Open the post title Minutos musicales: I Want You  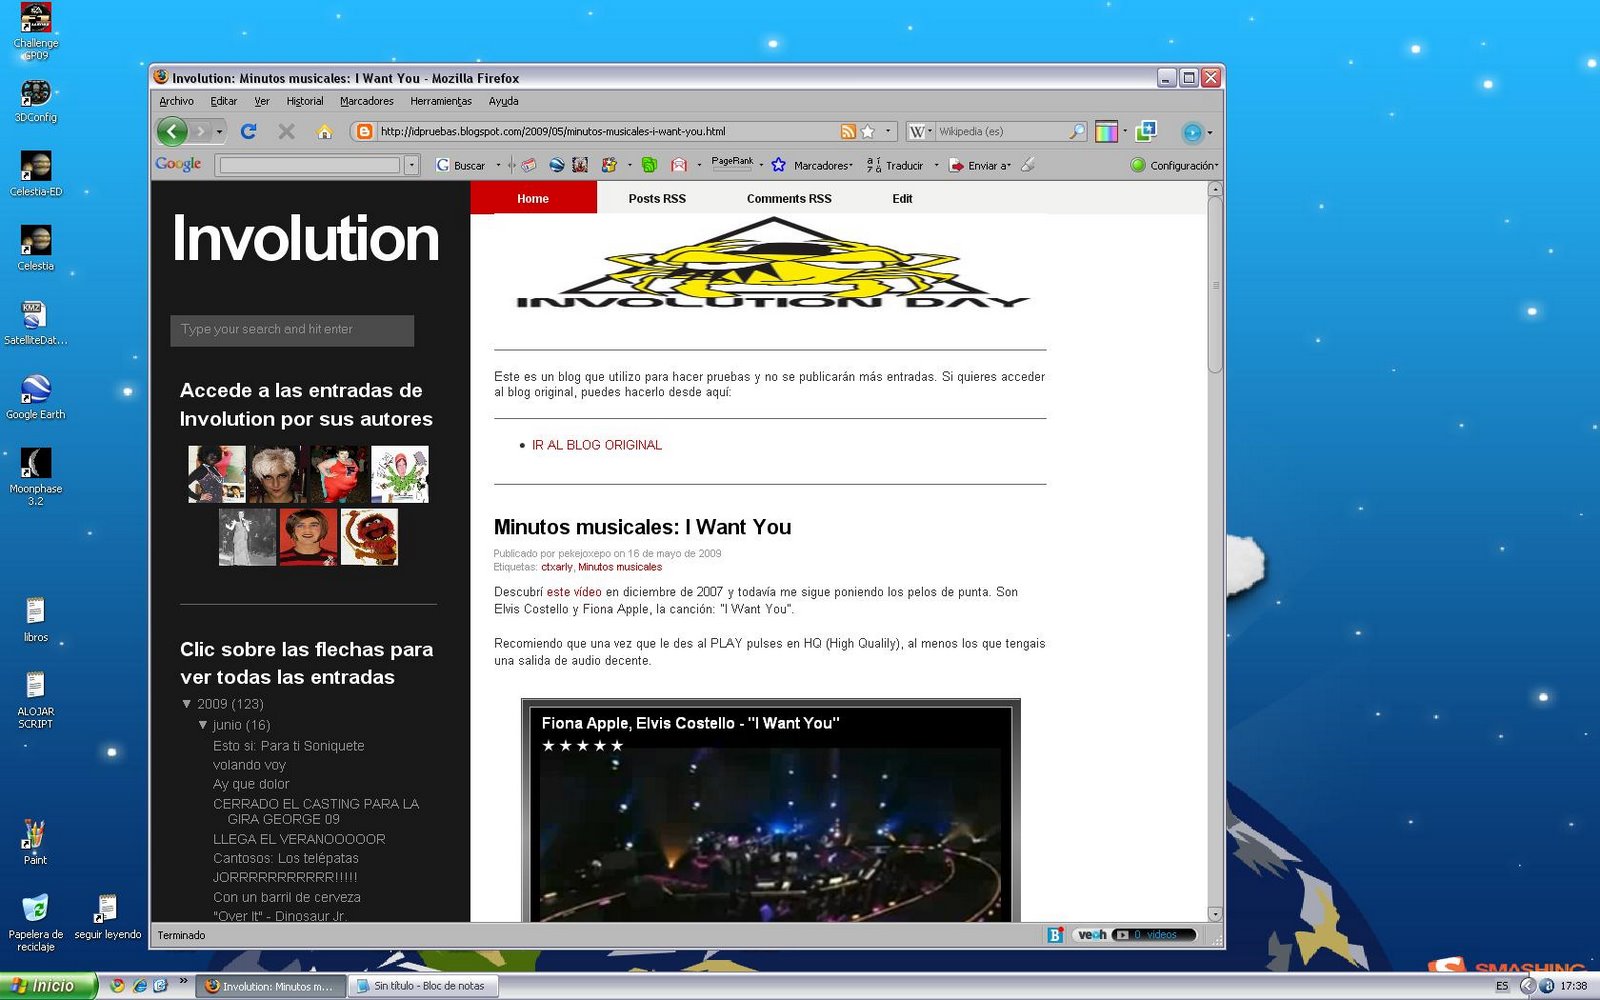[642, 527]
